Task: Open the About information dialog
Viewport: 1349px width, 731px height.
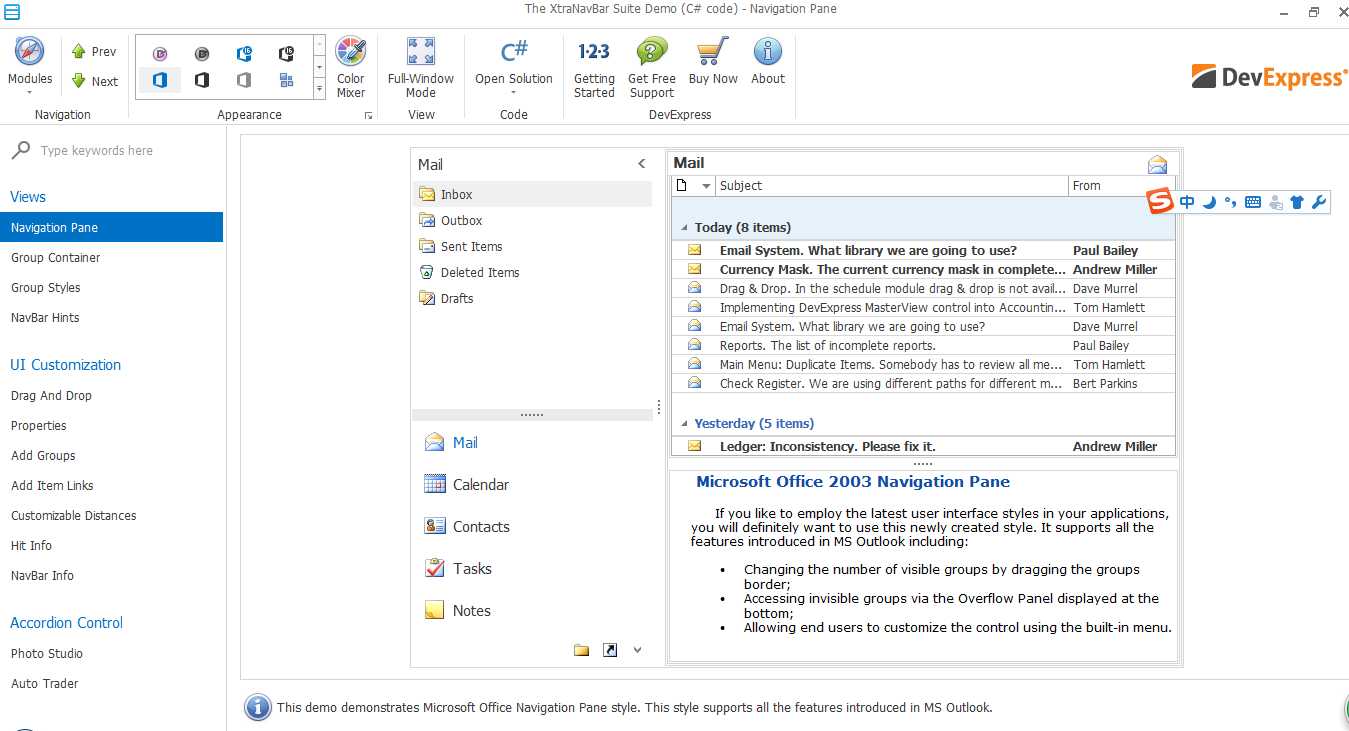Action: (768, 62)
